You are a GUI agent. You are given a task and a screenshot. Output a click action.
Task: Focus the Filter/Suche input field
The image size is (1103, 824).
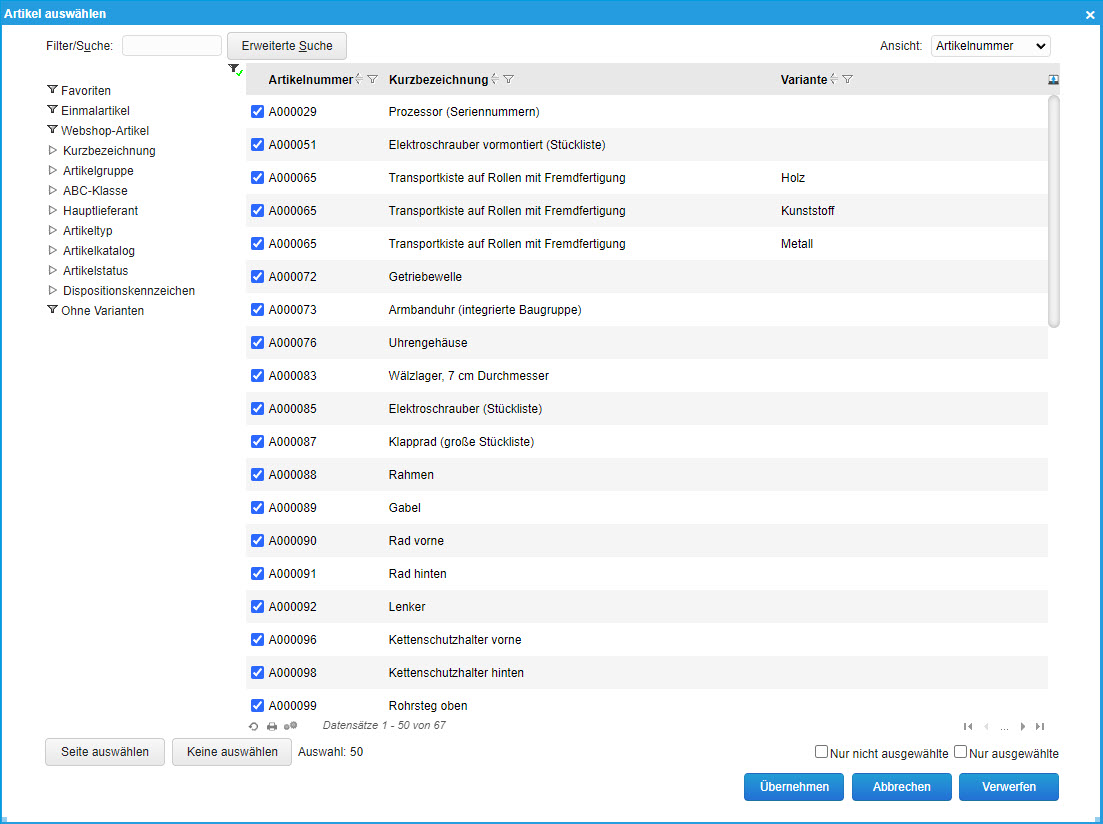172,46
